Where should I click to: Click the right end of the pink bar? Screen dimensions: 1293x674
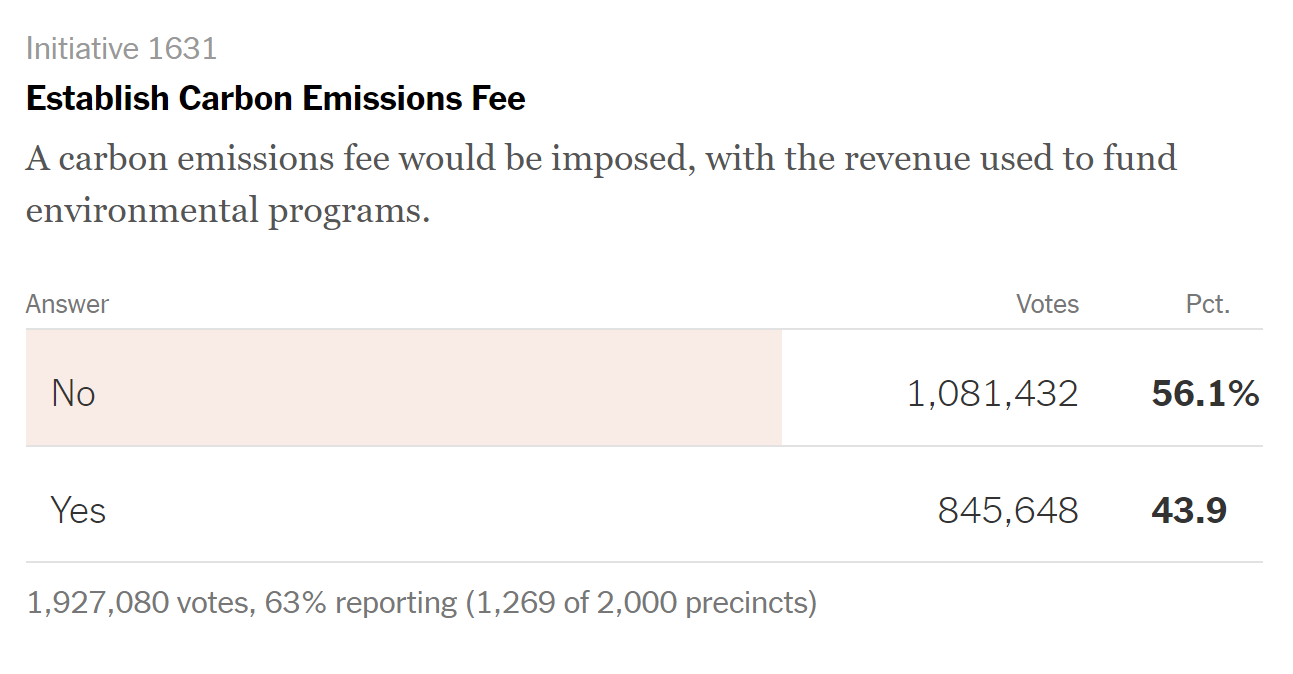coord(774,388)
